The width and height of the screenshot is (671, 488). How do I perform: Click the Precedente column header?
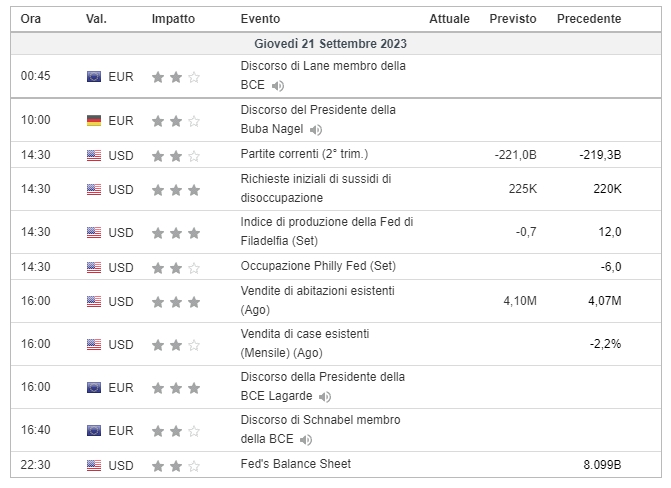coord(589,19)
